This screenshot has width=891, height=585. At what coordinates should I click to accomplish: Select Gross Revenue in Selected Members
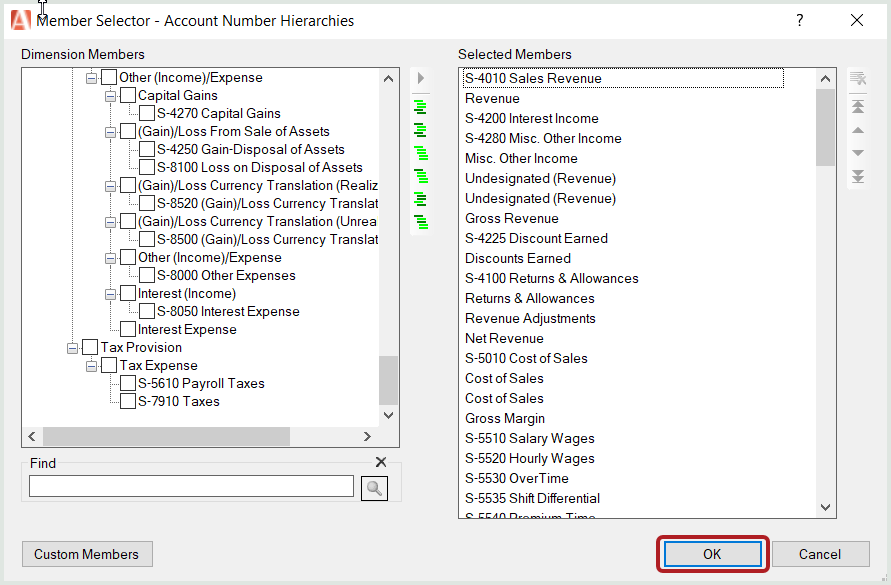pyautogui.click(x=512, y=218)
